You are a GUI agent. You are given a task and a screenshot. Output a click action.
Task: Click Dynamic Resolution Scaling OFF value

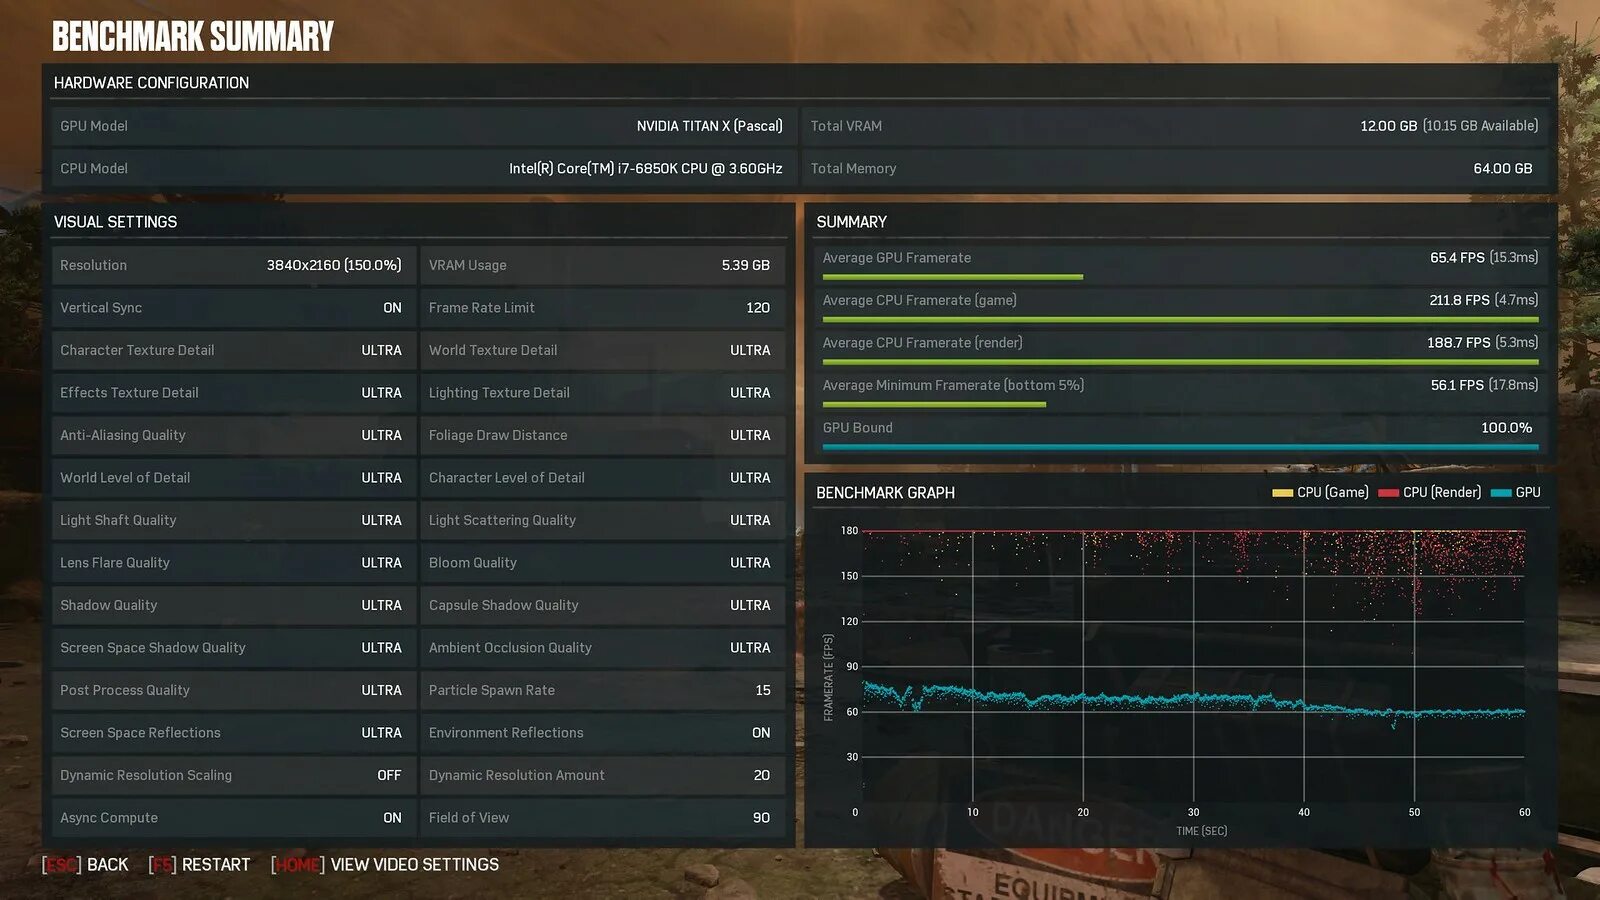(x=389, y=775)
